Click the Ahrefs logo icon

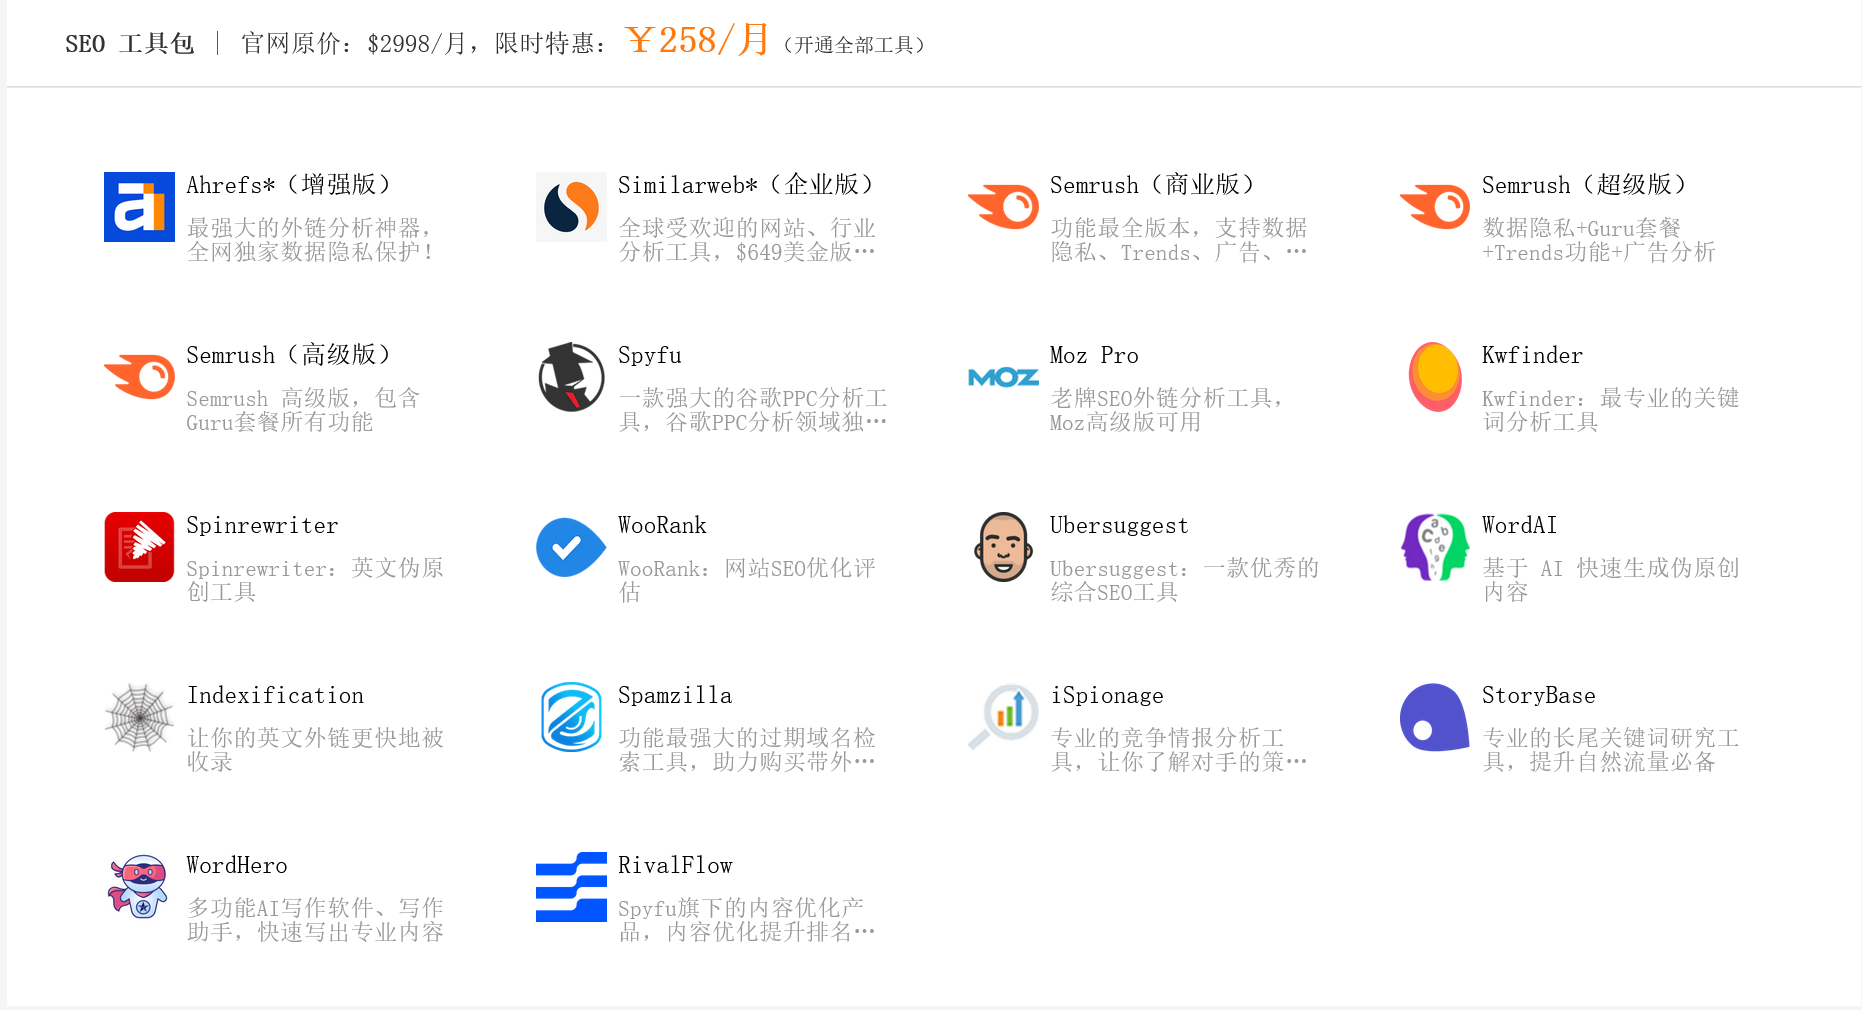click(139, 207)
